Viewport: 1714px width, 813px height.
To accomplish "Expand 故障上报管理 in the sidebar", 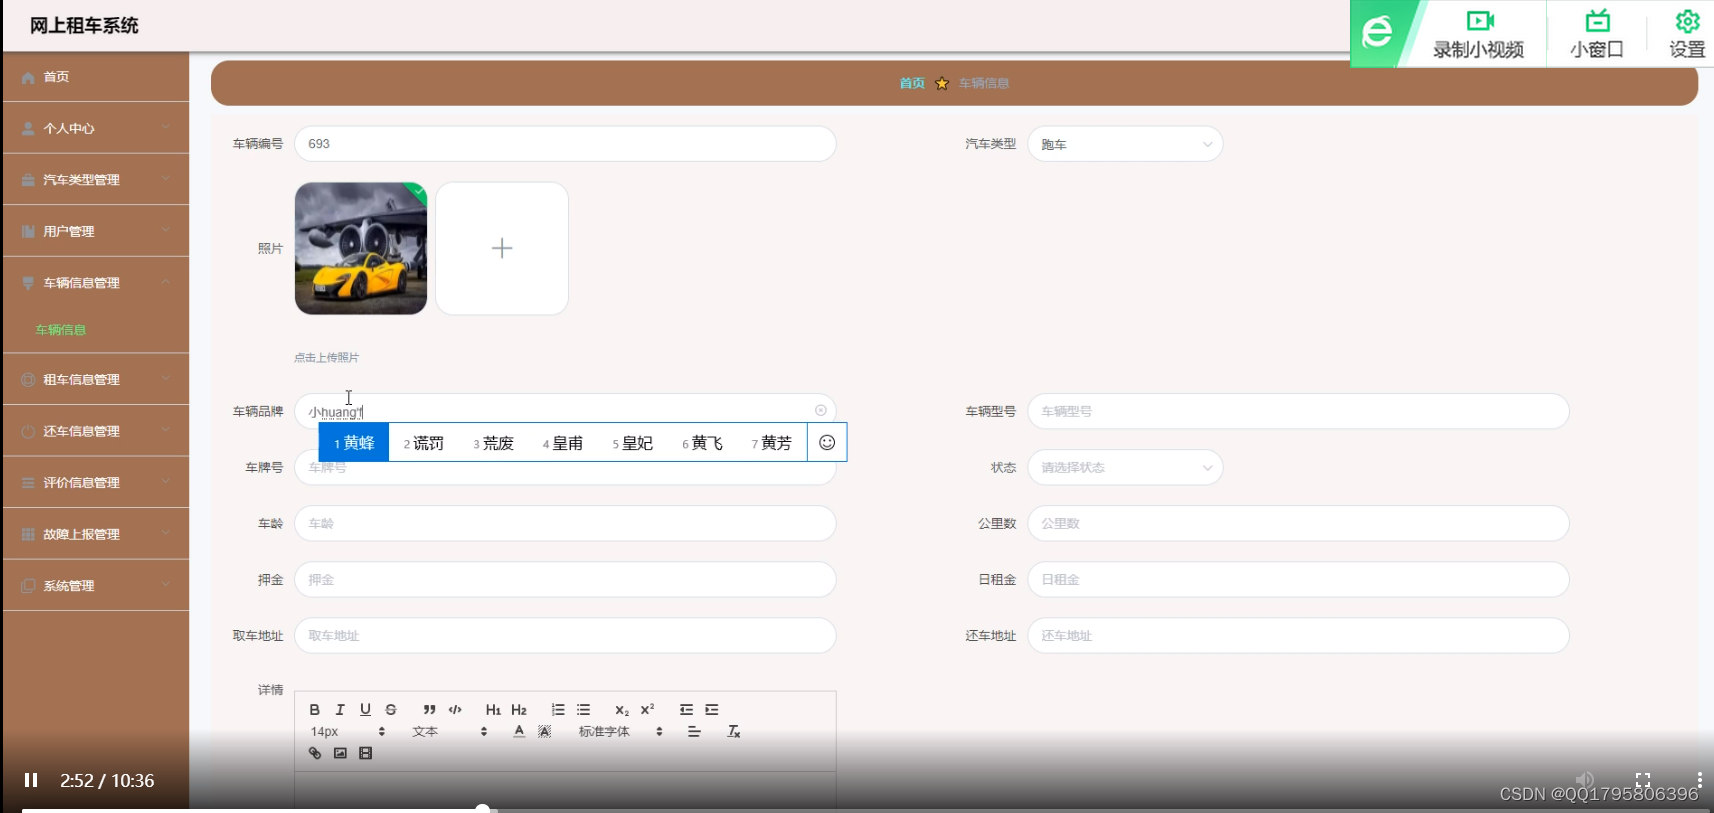I will (96, 534).
